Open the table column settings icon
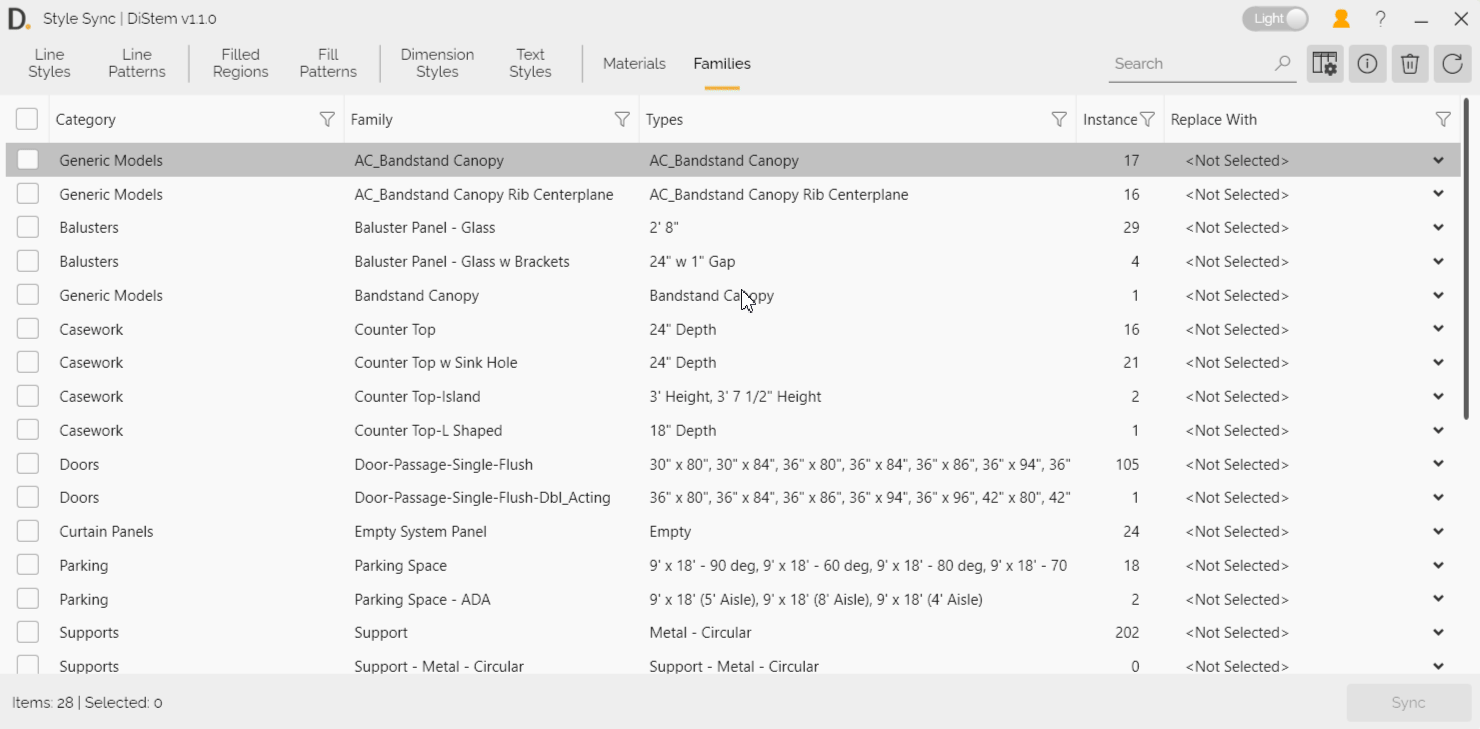 pos(1324,64)
